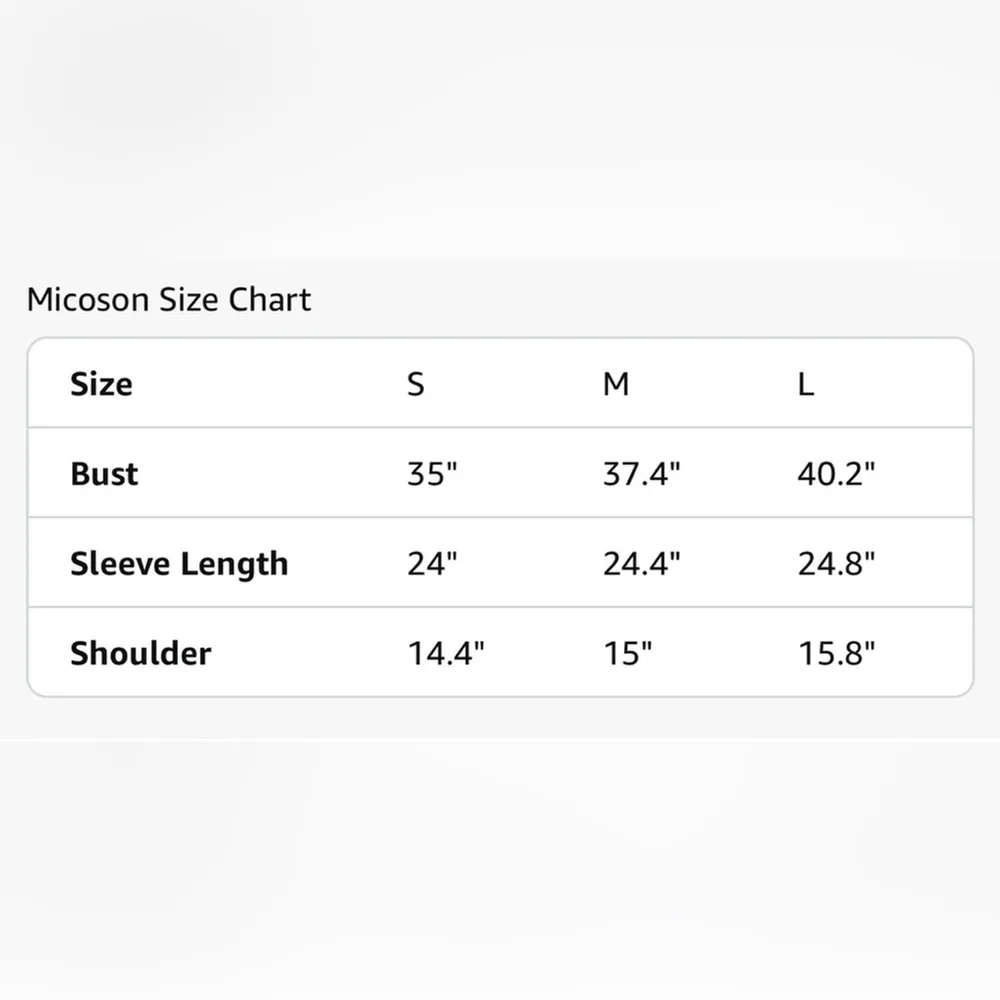Click the 24.4" sleeve length value
The image size is (1000, 1000).
coord(641,564)
